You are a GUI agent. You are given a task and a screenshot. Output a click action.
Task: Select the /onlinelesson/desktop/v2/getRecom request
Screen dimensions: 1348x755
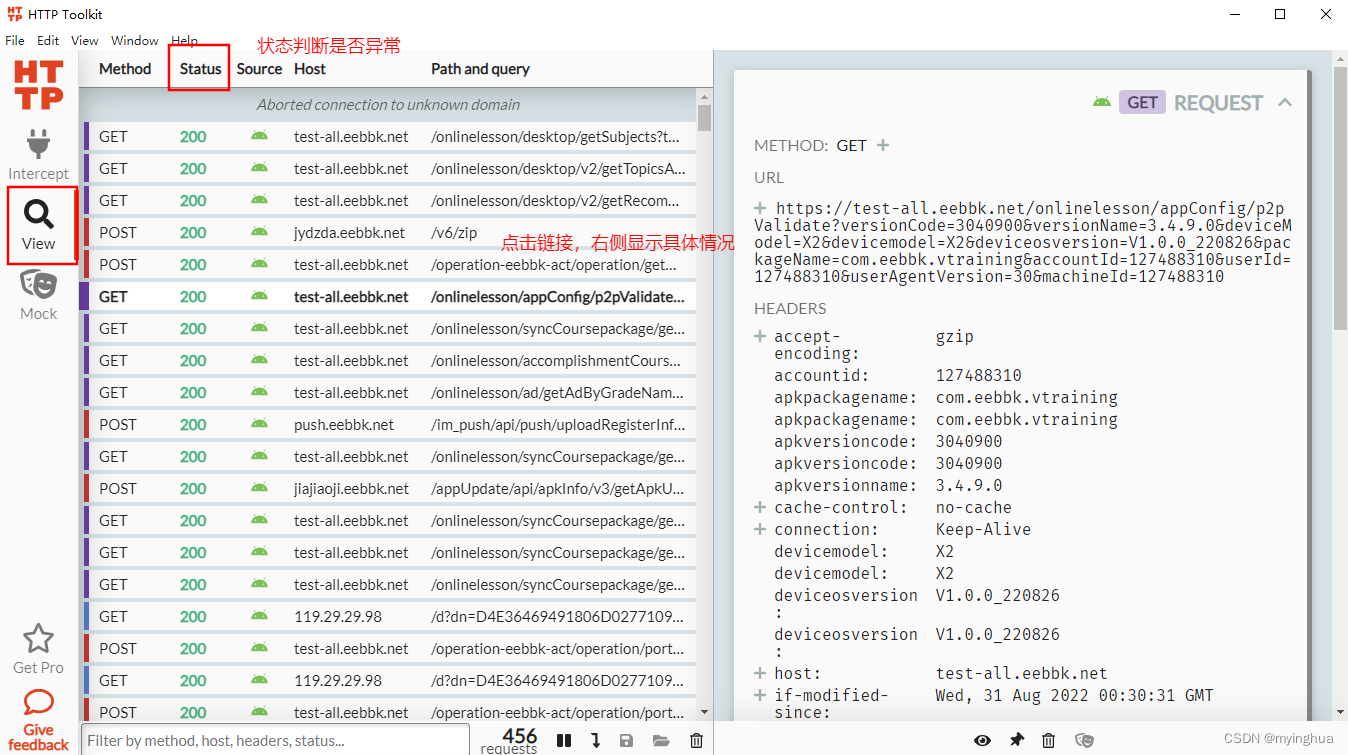coord(388,200)
